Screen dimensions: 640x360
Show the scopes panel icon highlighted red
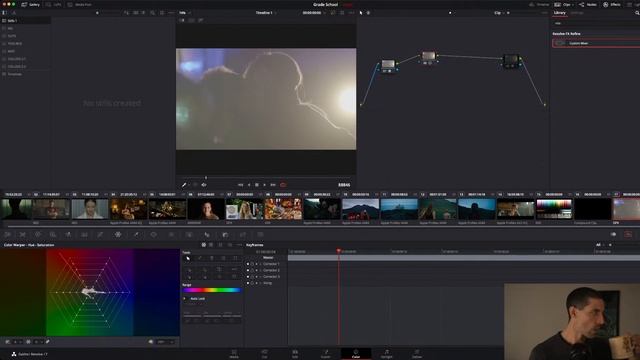point(628,234)
